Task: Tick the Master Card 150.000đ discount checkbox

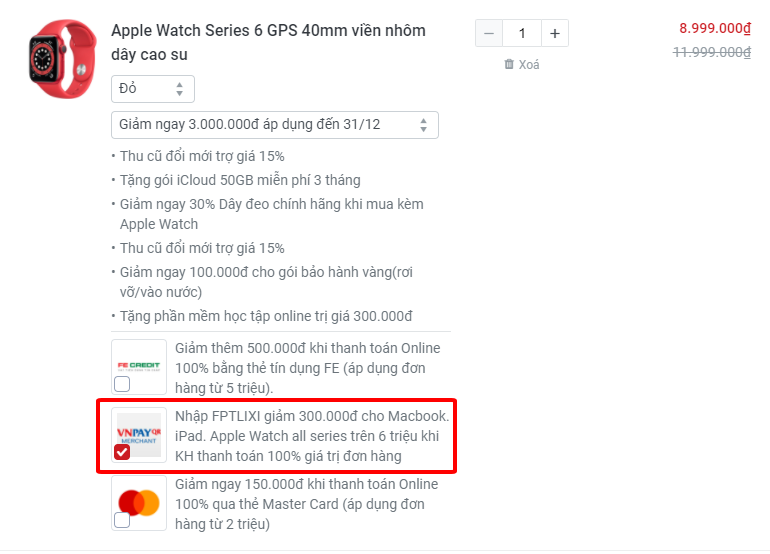Action: pyautogui.click(x=122, y=520)
